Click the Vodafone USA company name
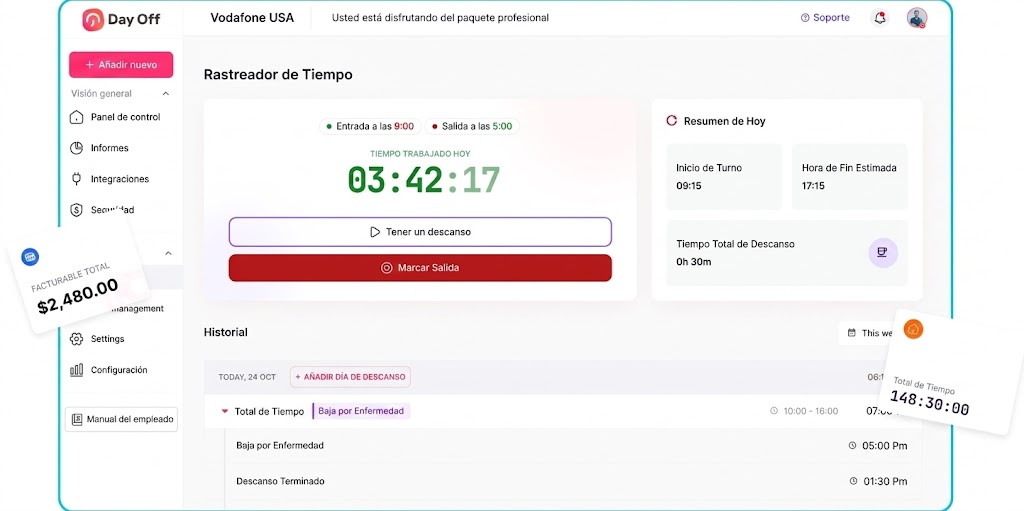The width and height of the screenshot is (1024, 511). click(252, 18)
